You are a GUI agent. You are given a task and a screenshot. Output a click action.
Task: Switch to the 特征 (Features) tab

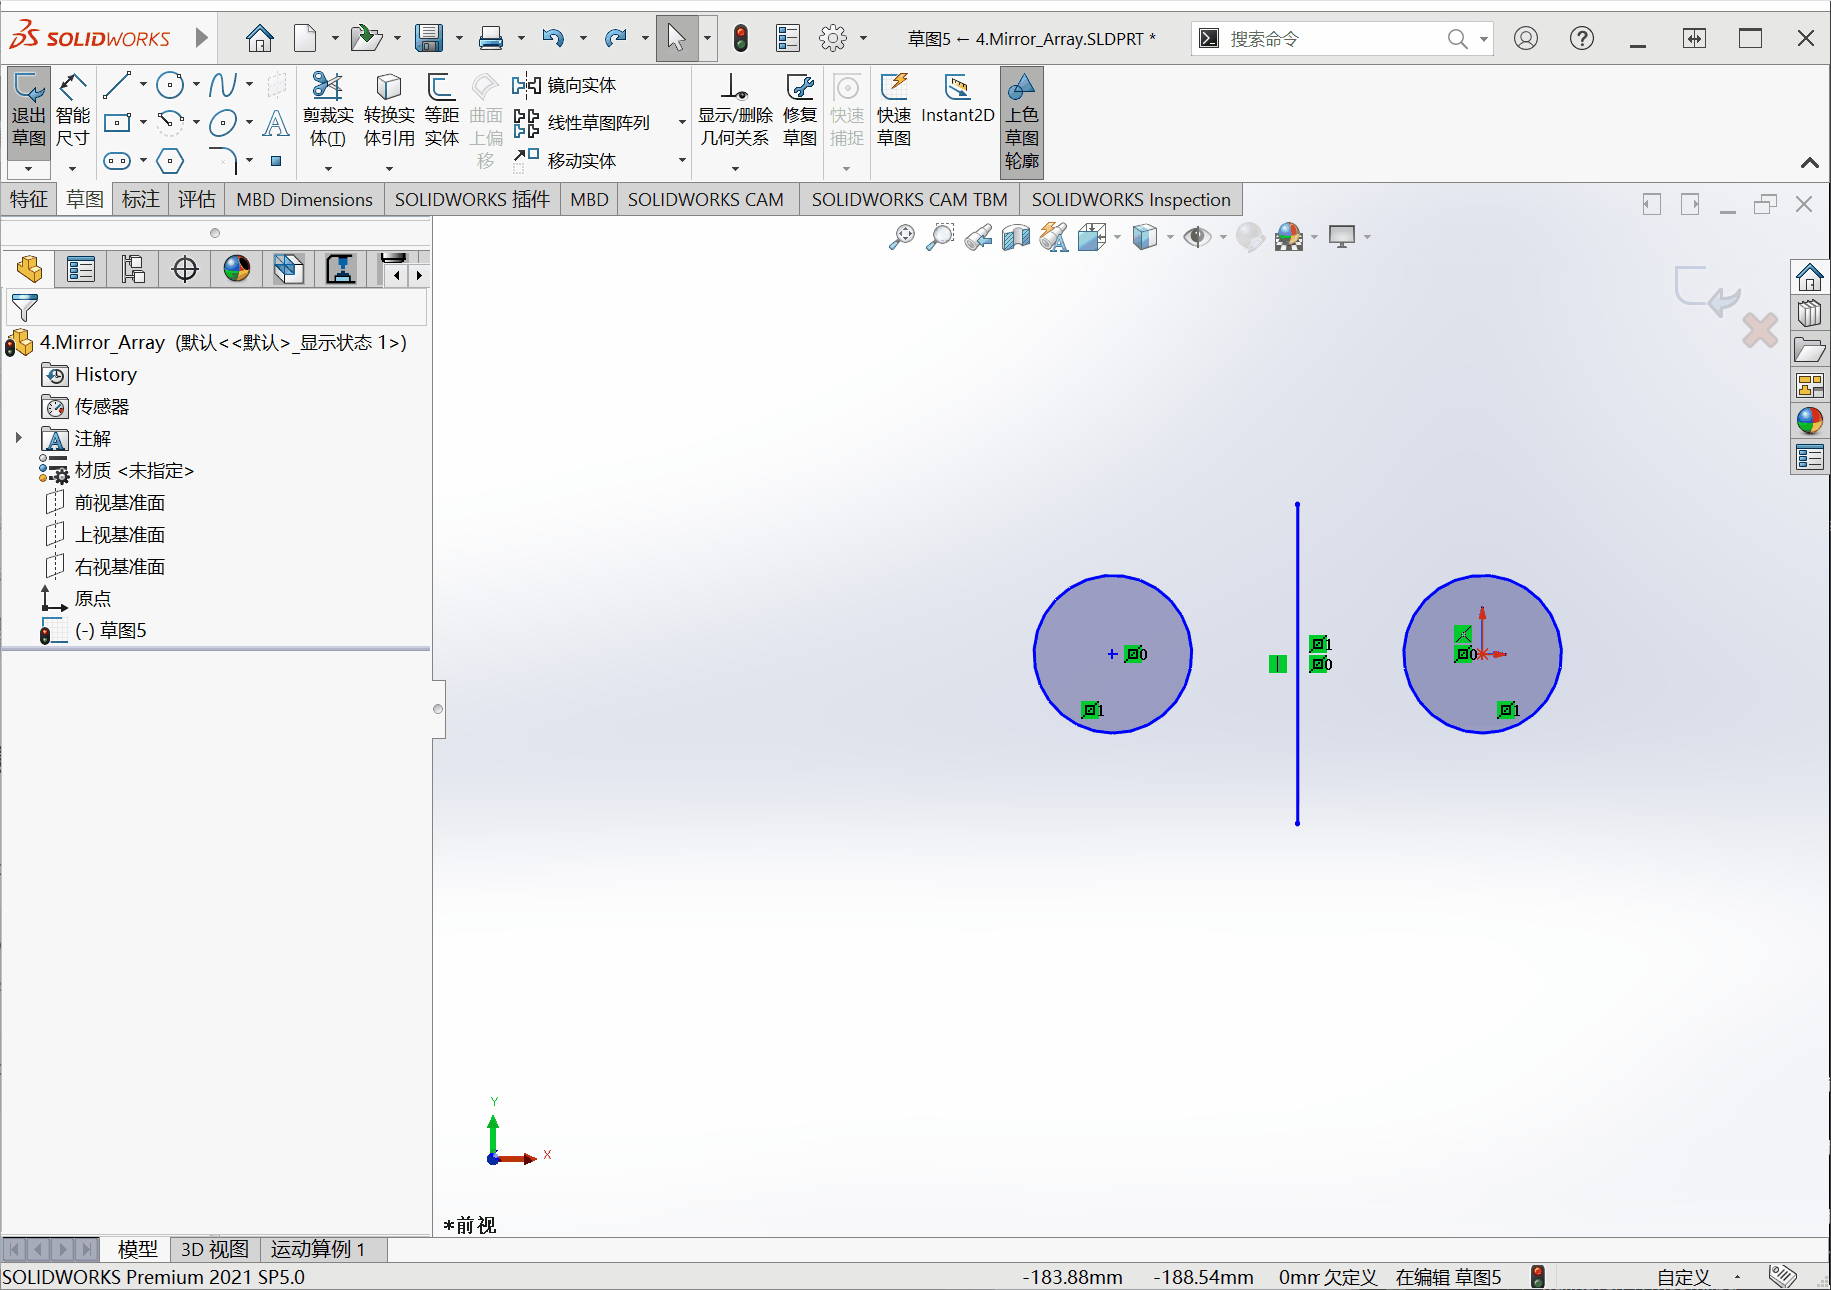coord(28,199)
